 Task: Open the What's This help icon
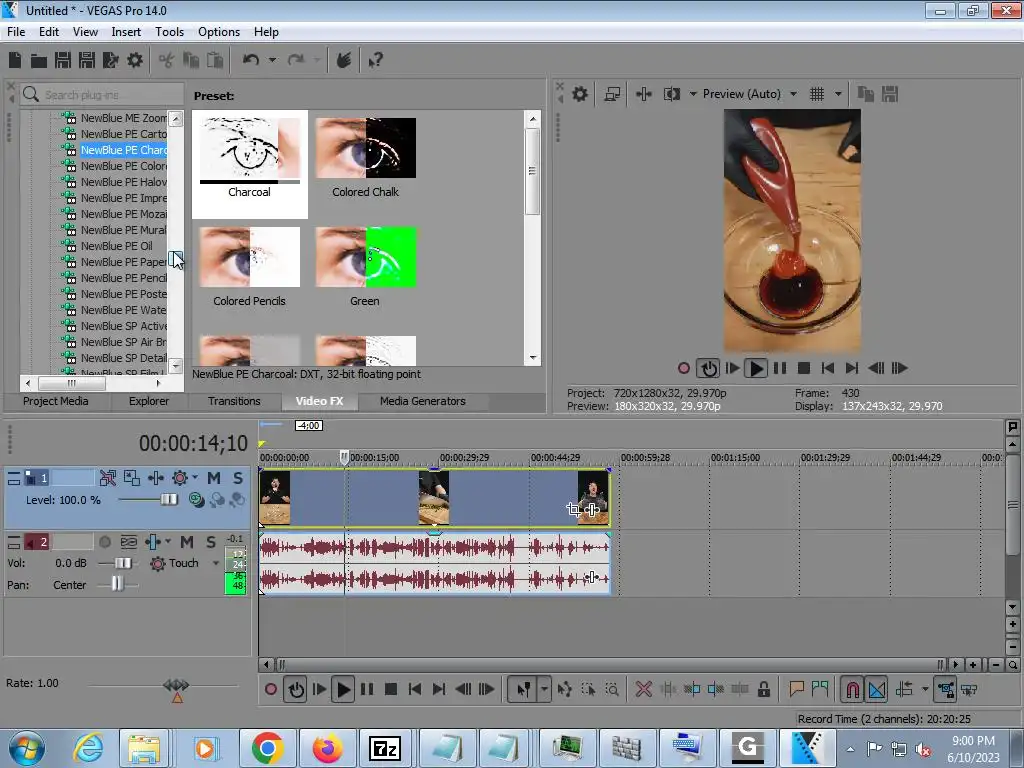(x=375, y=61)
